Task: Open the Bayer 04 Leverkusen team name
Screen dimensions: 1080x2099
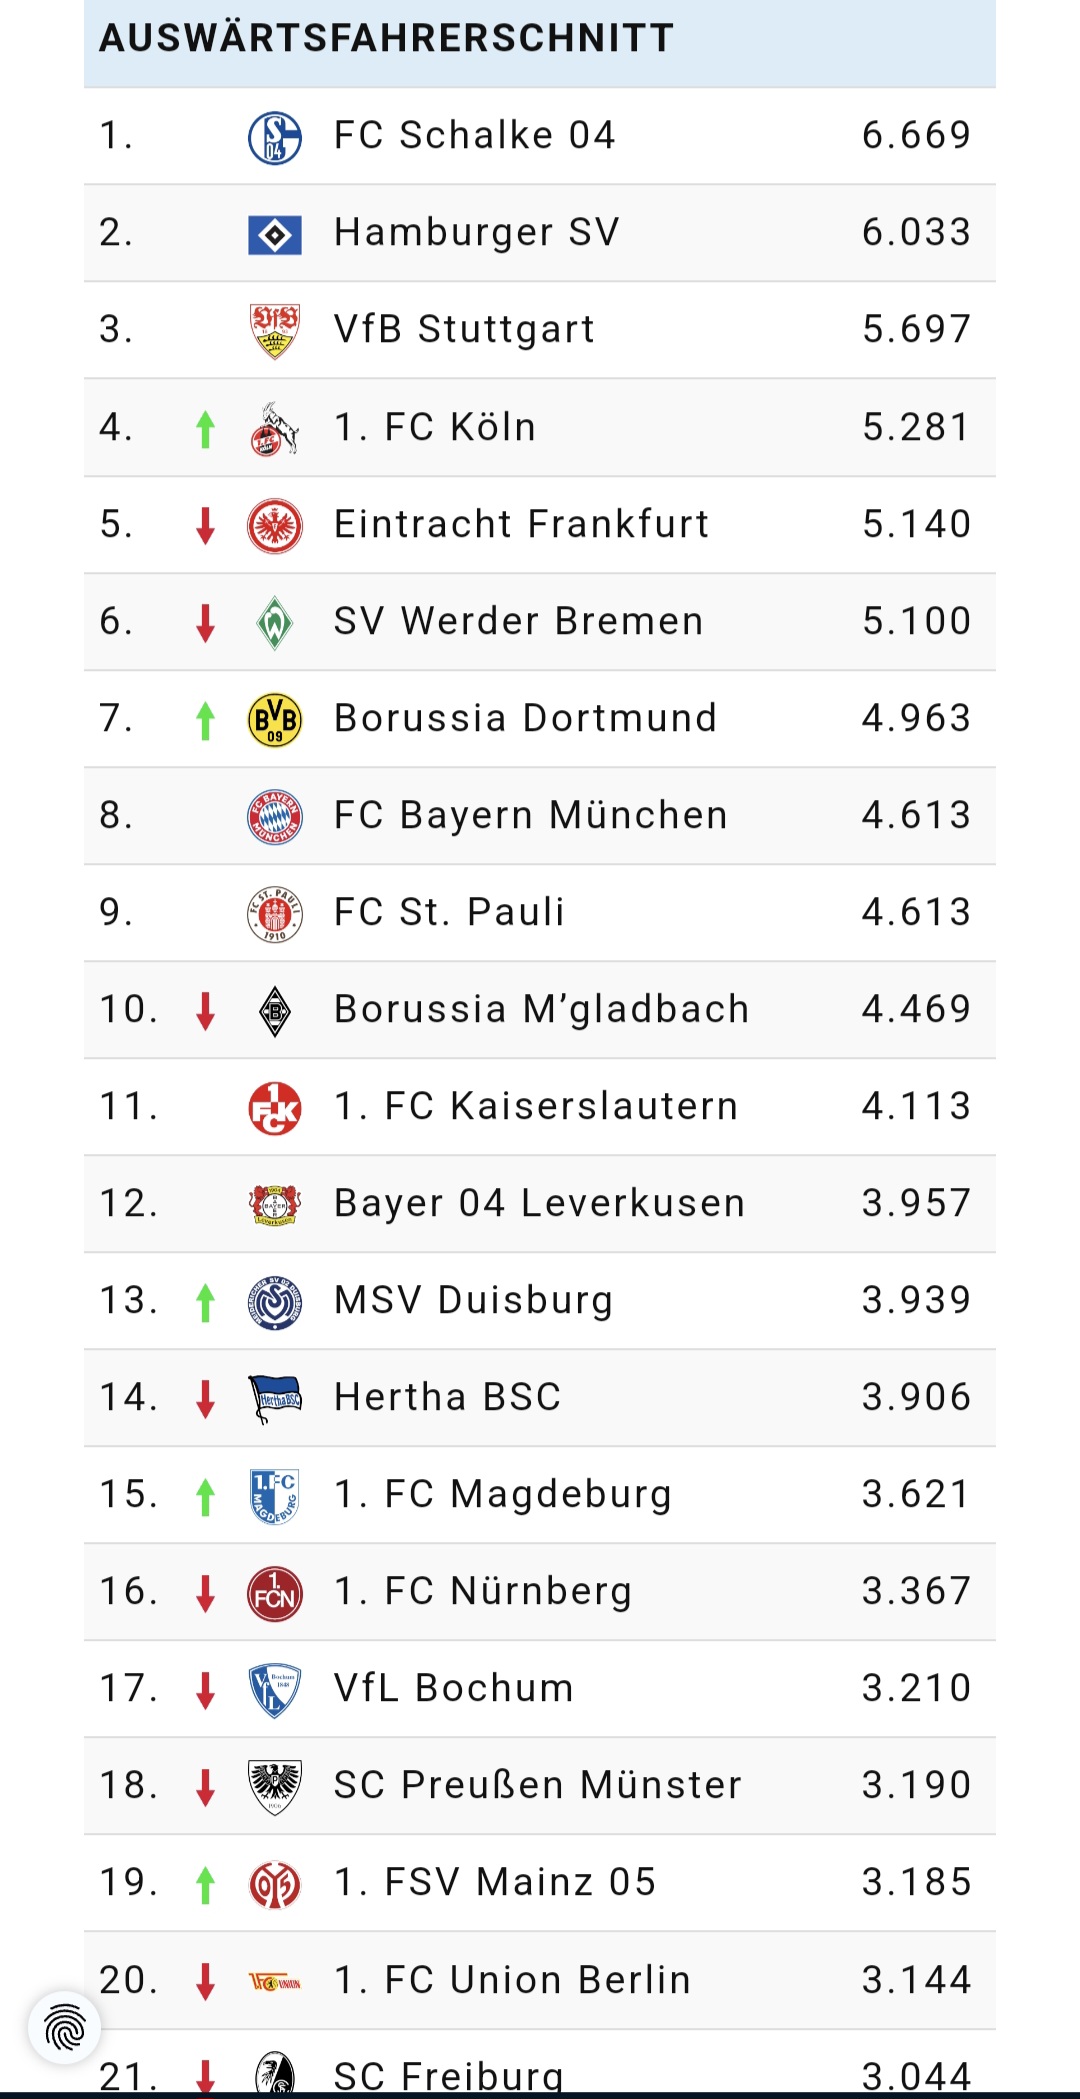Action: coord(539,1203)
